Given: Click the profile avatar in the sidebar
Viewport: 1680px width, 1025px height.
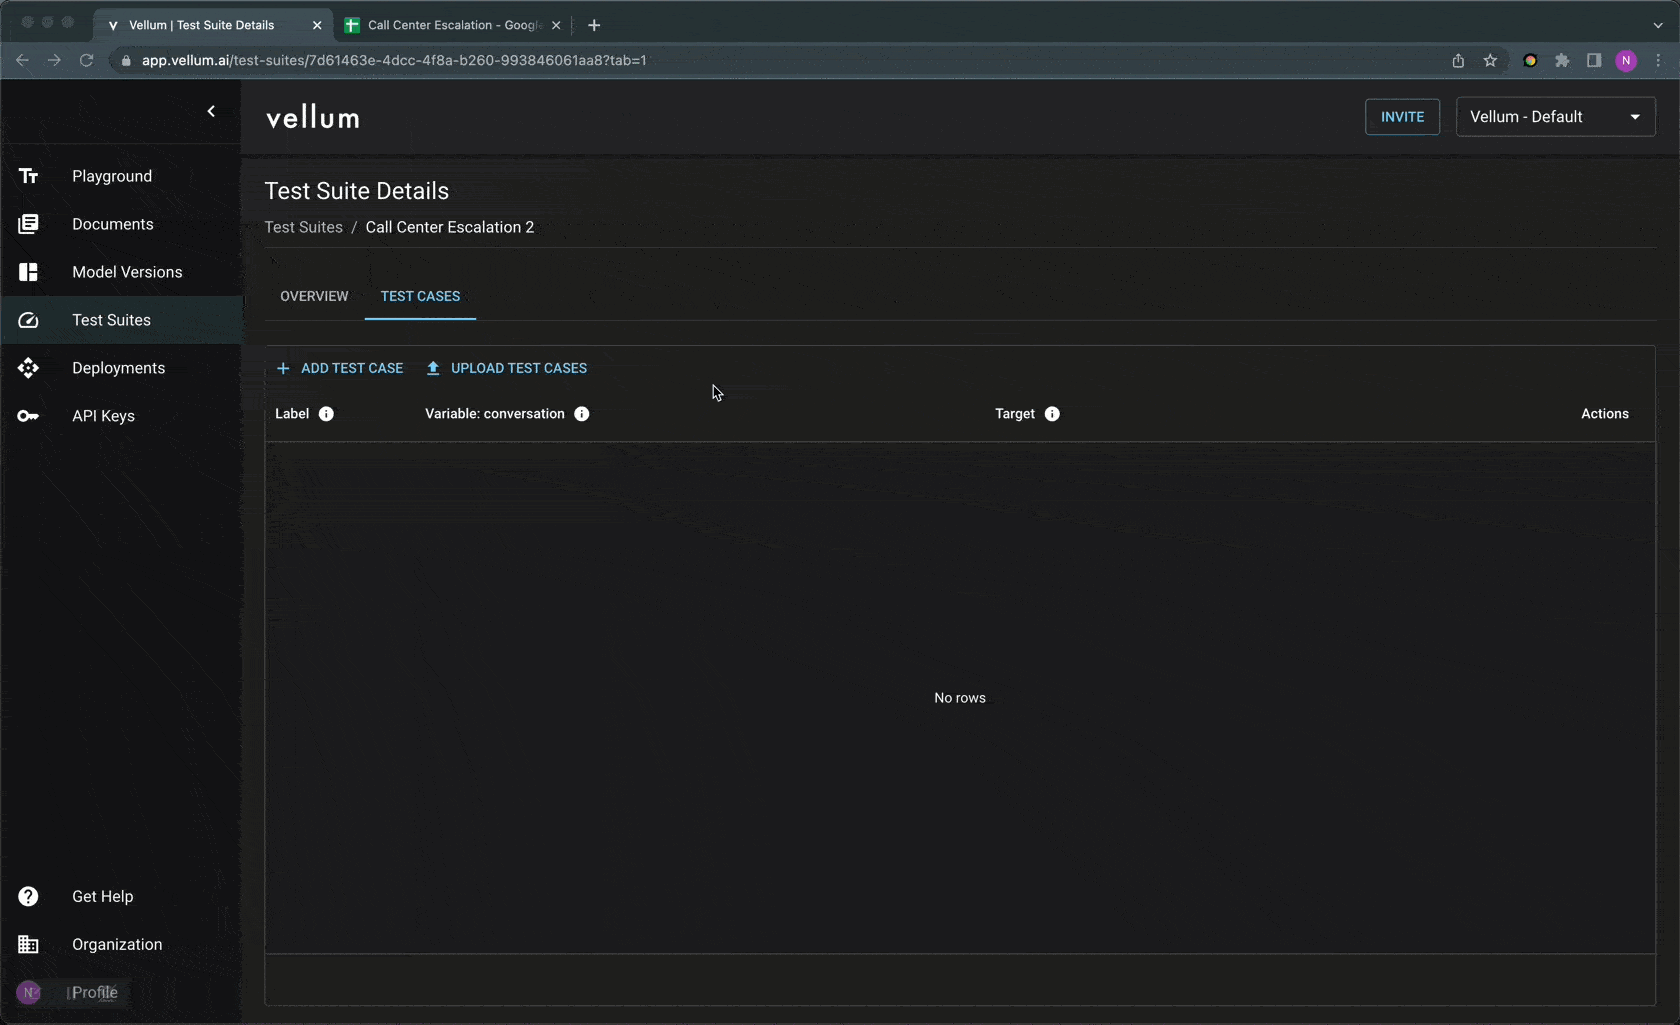Looking at the screenshot, I should 28,992.
